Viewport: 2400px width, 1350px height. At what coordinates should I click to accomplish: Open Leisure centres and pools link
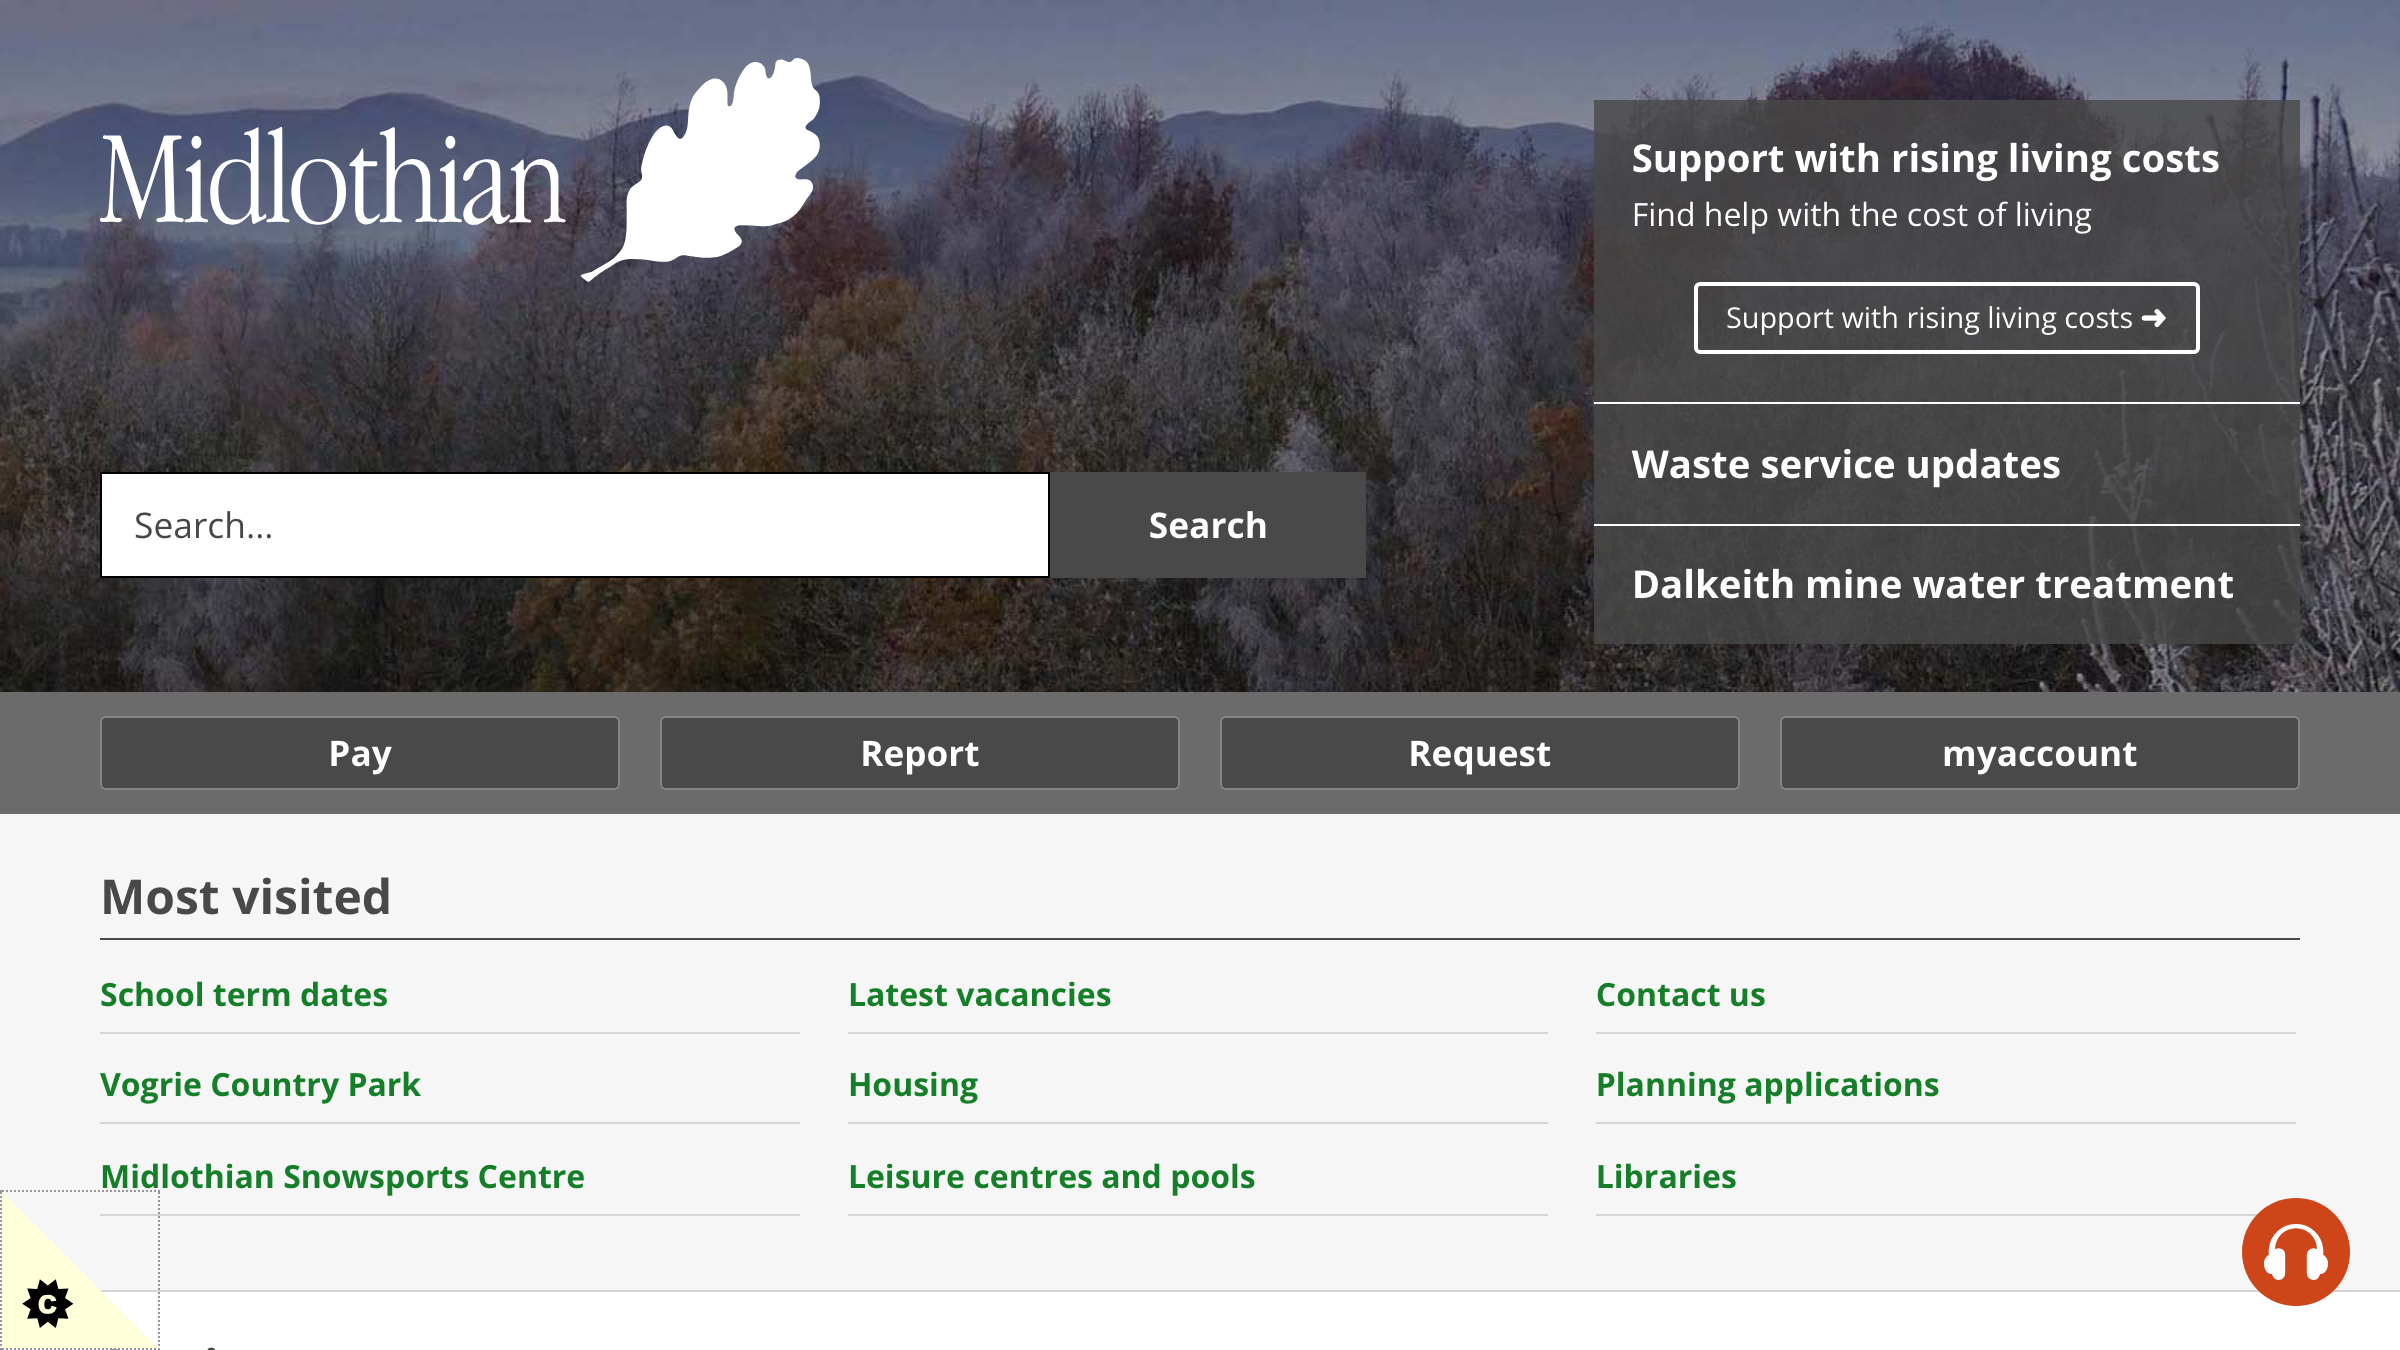1051,1177
